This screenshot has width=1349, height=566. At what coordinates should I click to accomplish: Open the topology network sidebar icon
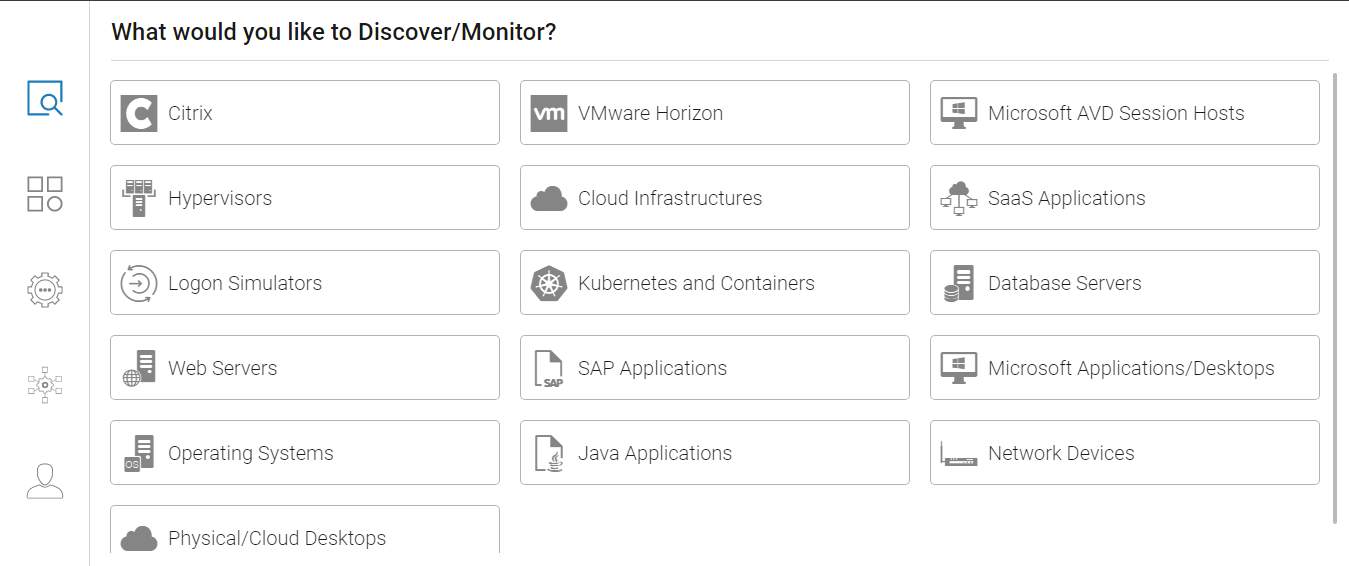coord(45,384)
